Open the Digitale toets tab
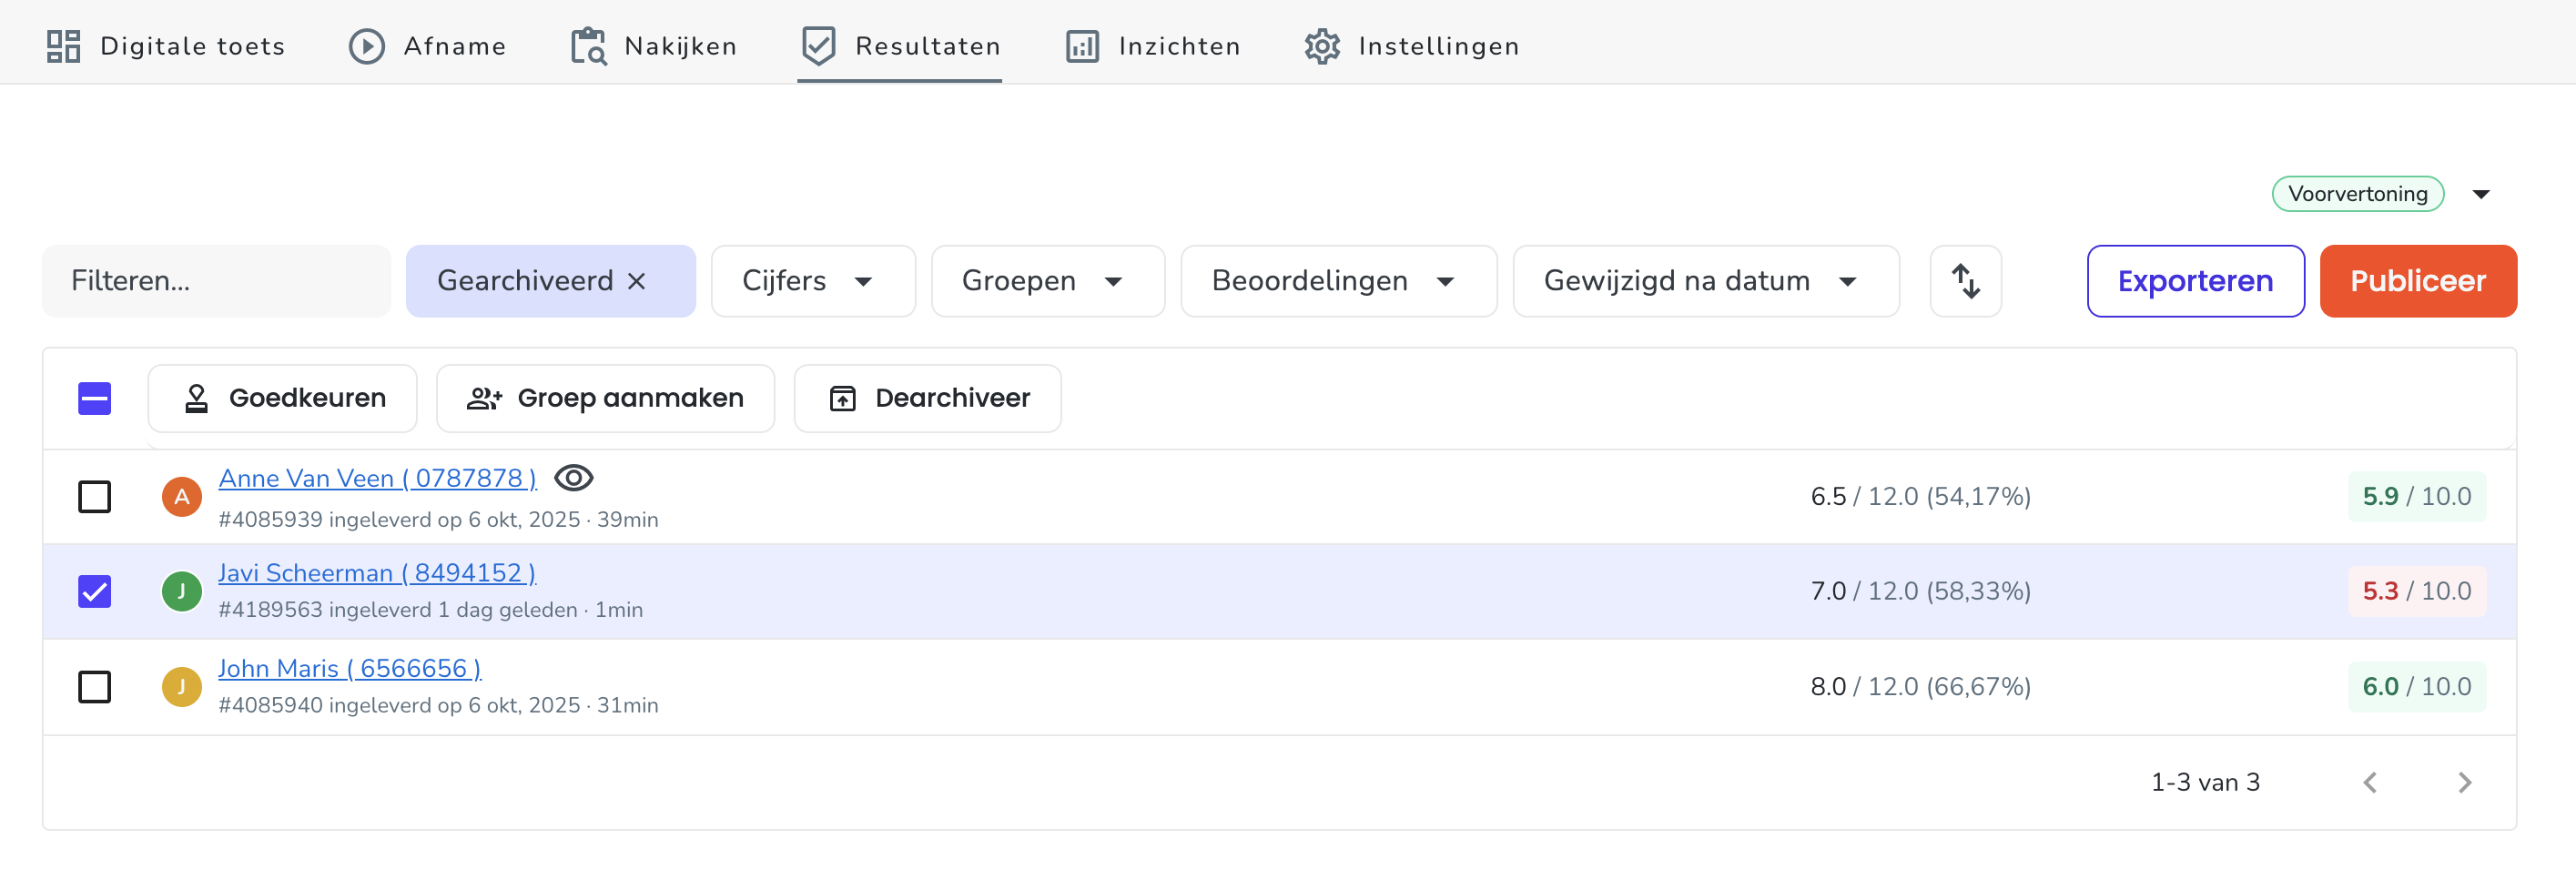 [166, 46]
